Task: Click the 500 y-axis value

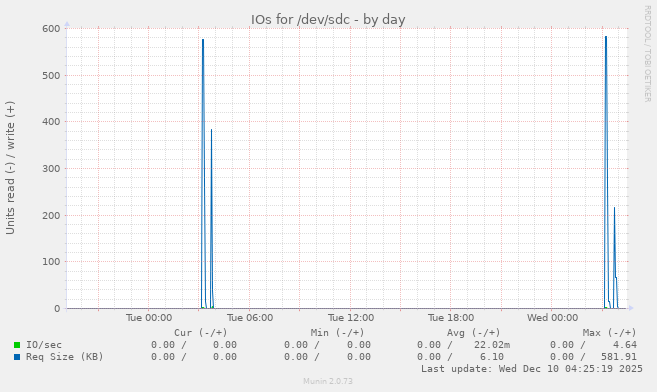Action: click(x=51, y=76)
